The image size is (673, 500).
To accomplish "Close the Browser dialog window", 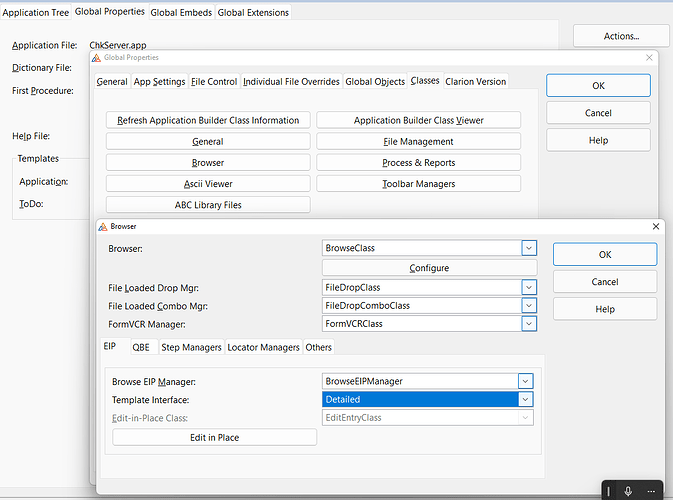I will (655, 227).
